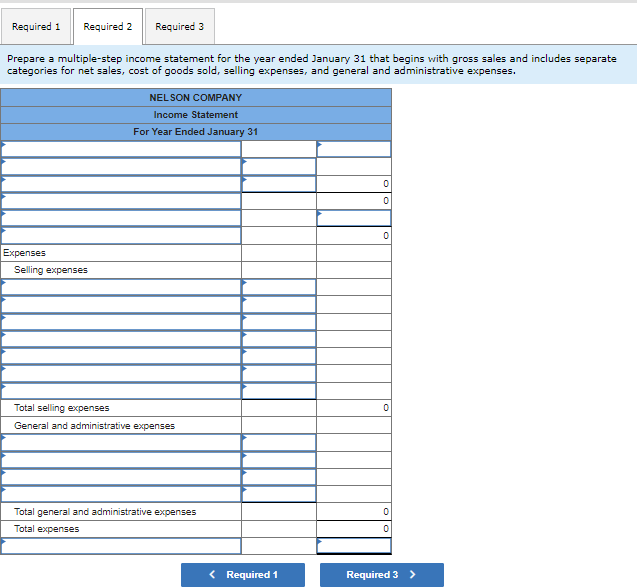Click amount field directly above Total general and administrative

(x=279, y=494)
